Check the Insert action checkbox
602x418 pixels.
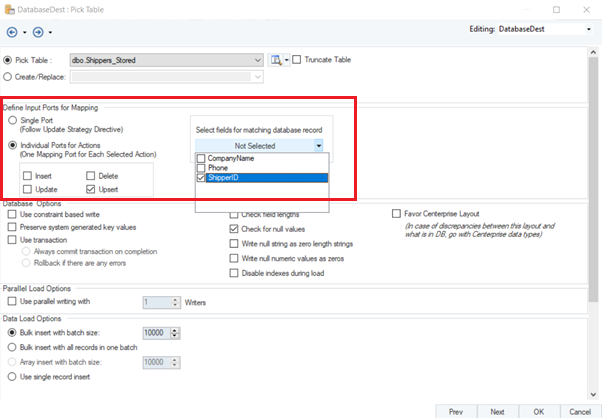coord(28,176)
